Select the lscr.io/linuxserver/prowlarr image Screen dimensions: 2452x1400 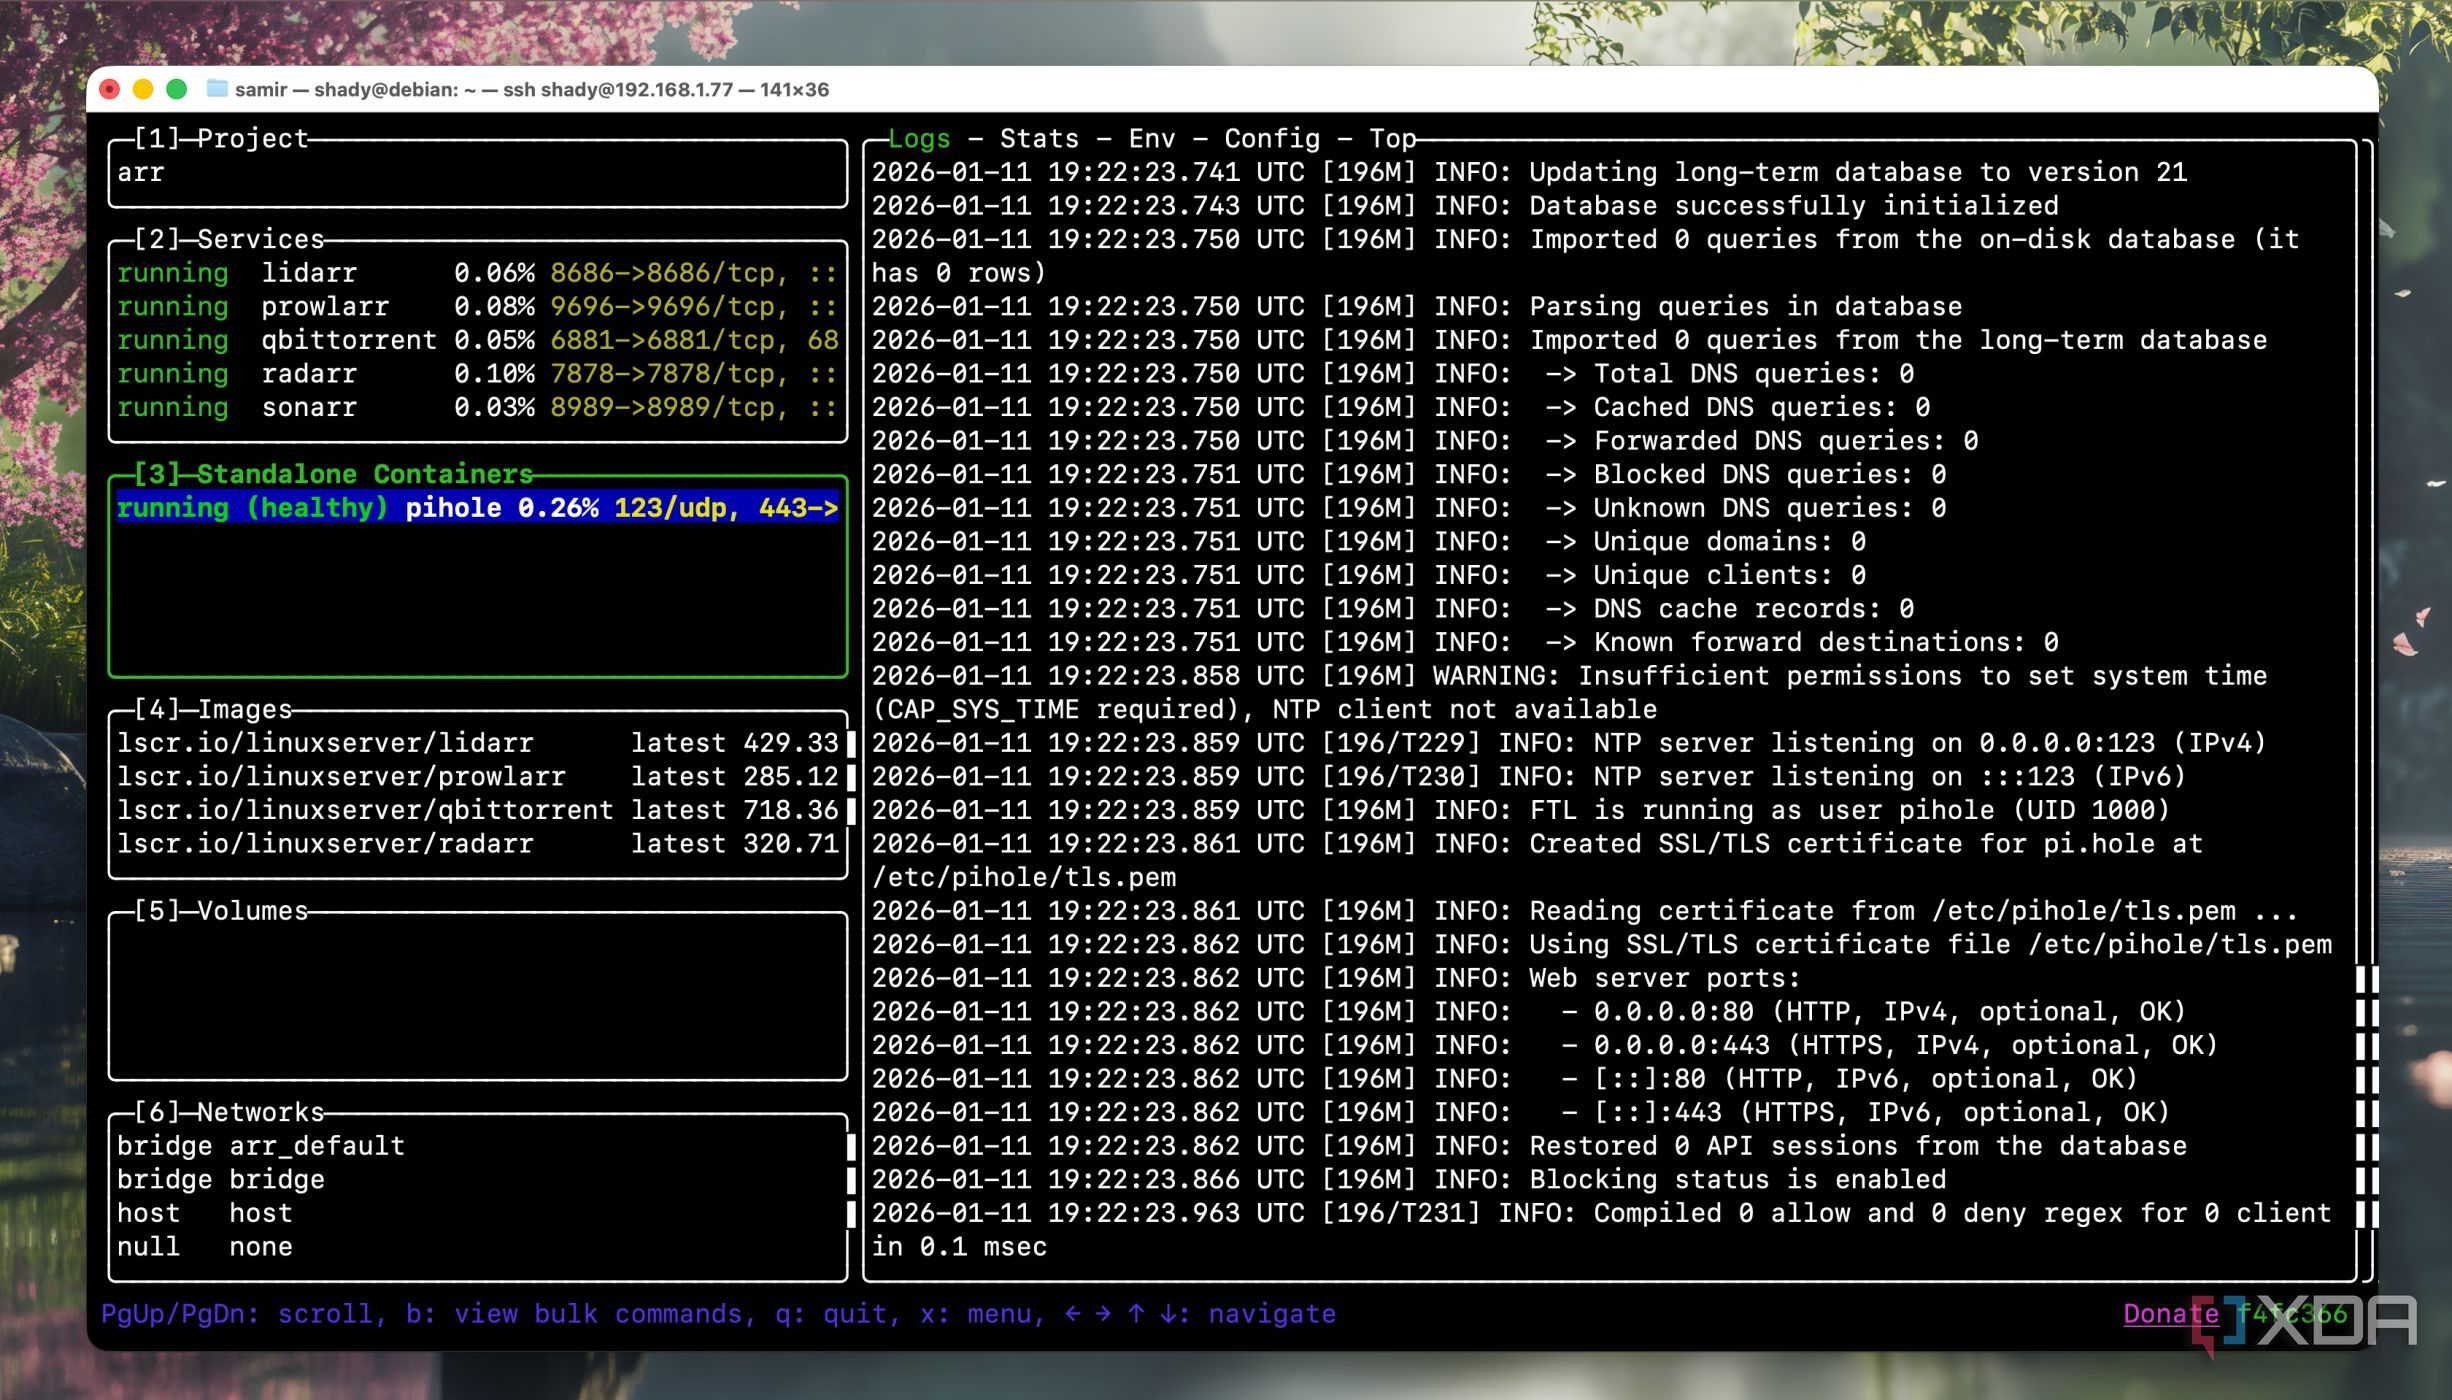coord(477,776)
